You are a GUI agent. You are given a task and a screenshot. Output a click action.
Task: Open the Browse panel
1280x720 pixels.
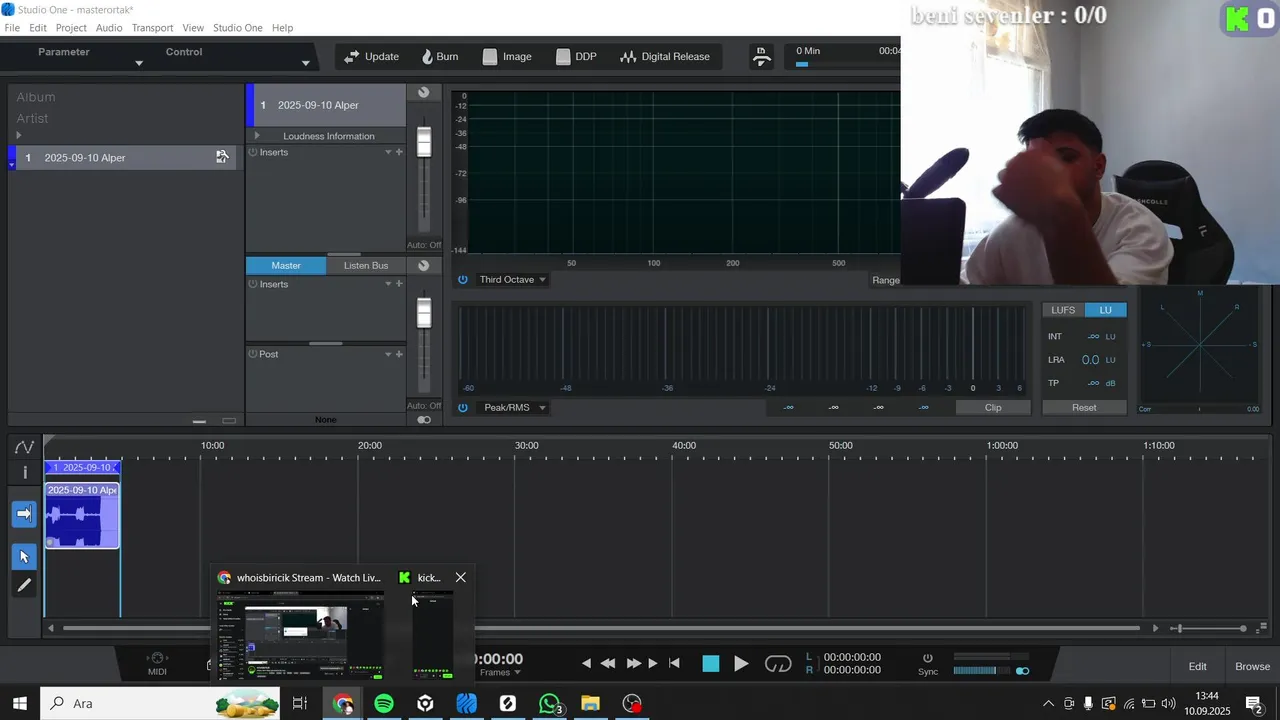(x=1252, y=666)
